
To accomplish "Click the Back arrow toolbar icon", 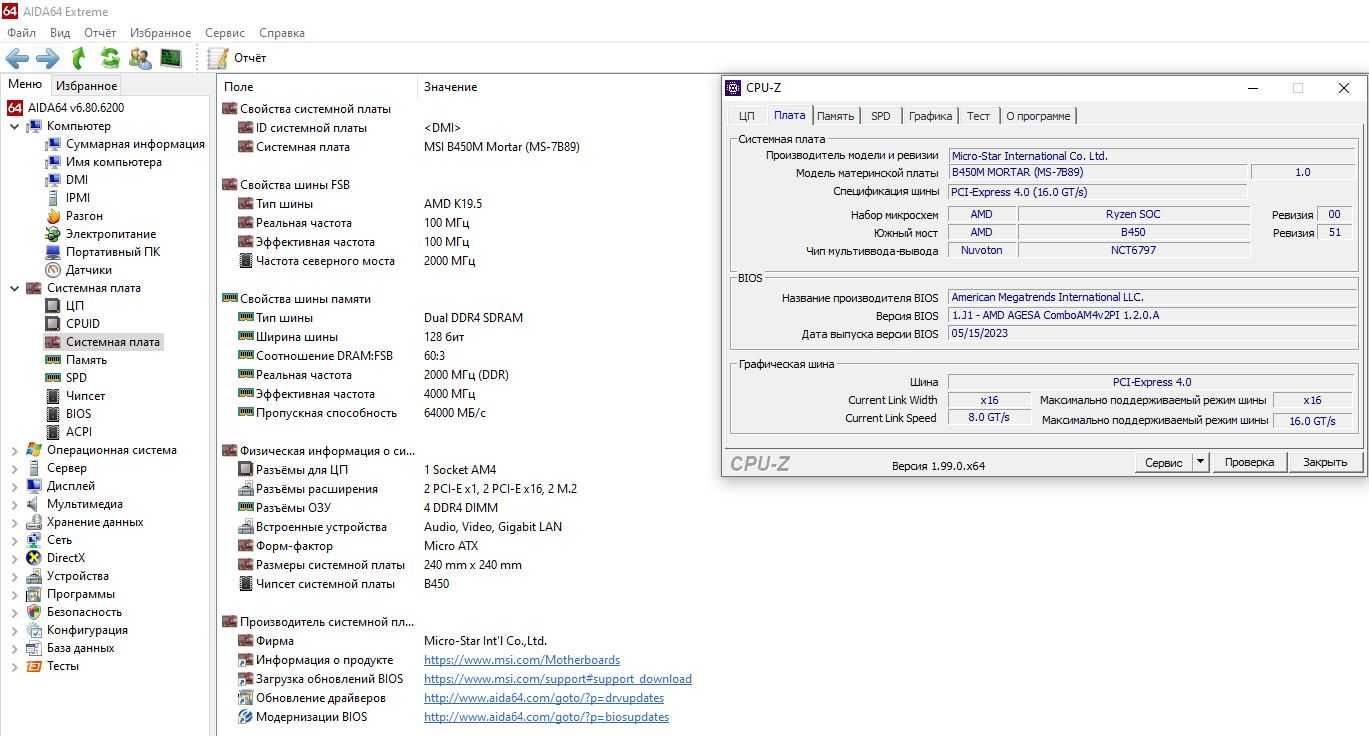I will tap(17, 58).
